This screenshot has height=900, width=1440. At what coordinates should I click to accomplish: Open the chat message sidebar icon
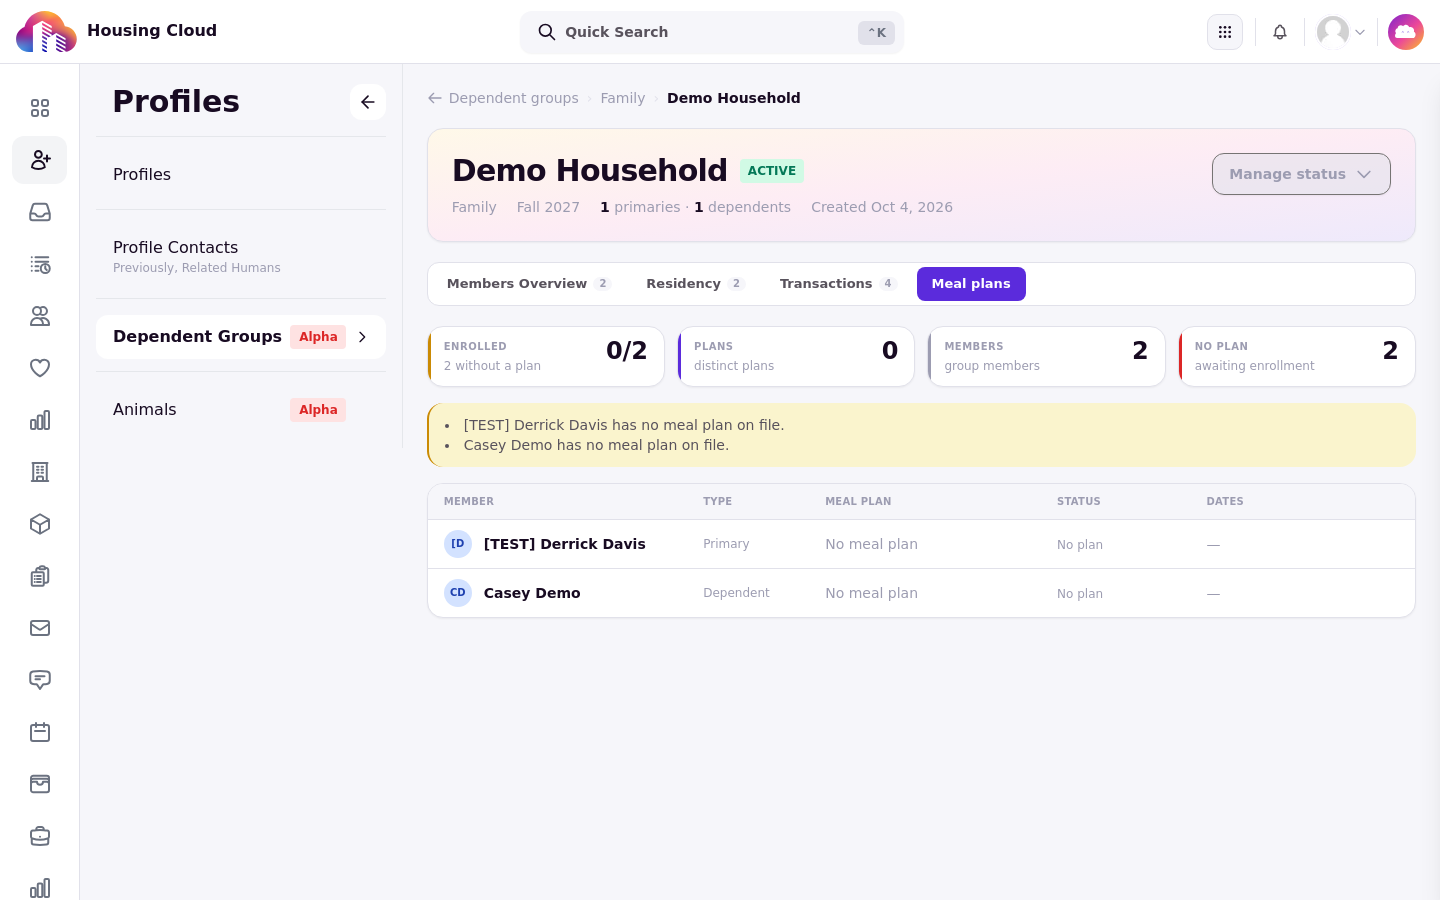tap(40, 680)
